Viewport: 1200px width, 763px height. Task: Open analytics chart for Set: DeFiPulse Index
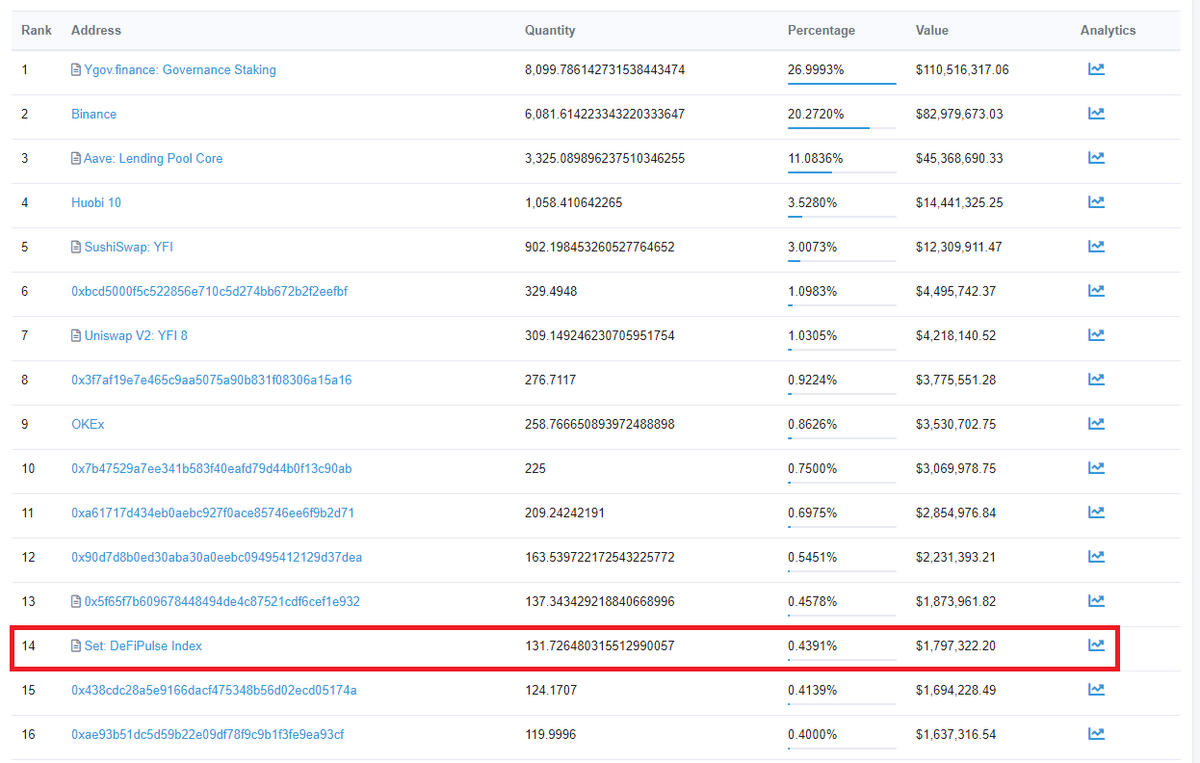coord(1096,645)
